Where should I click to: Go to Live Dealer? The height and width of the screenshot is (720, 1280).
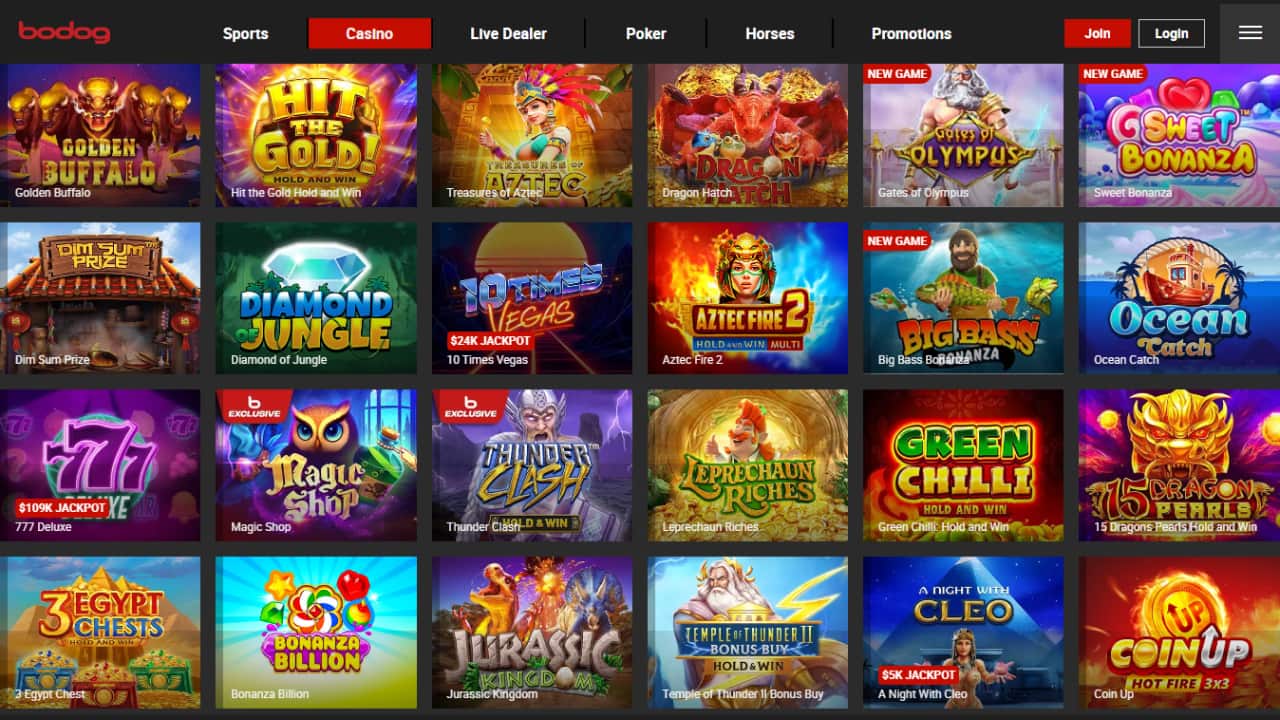coord(508,33)
